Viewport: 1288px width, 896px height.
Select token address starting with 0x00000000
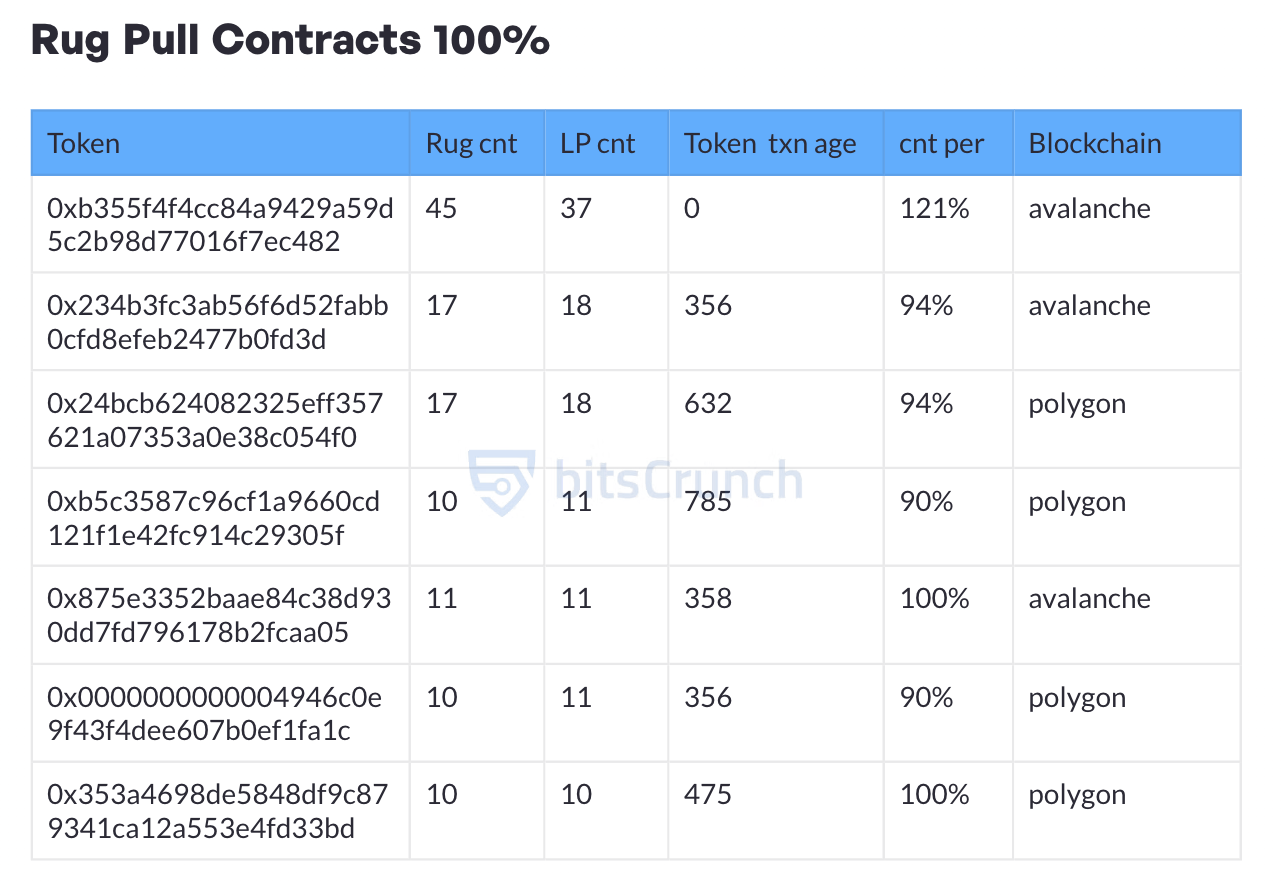coord(214,713)
